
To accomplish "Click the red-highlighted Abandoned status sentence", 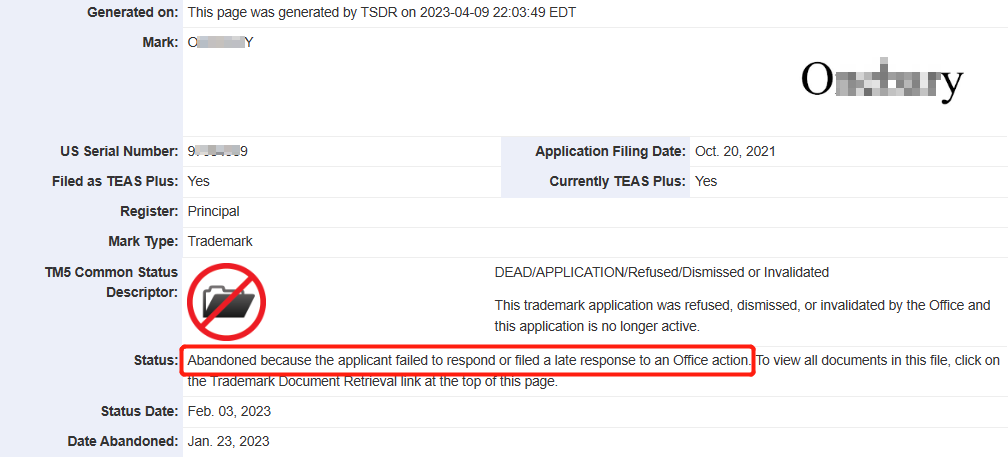I will click(x=469, y=361).
